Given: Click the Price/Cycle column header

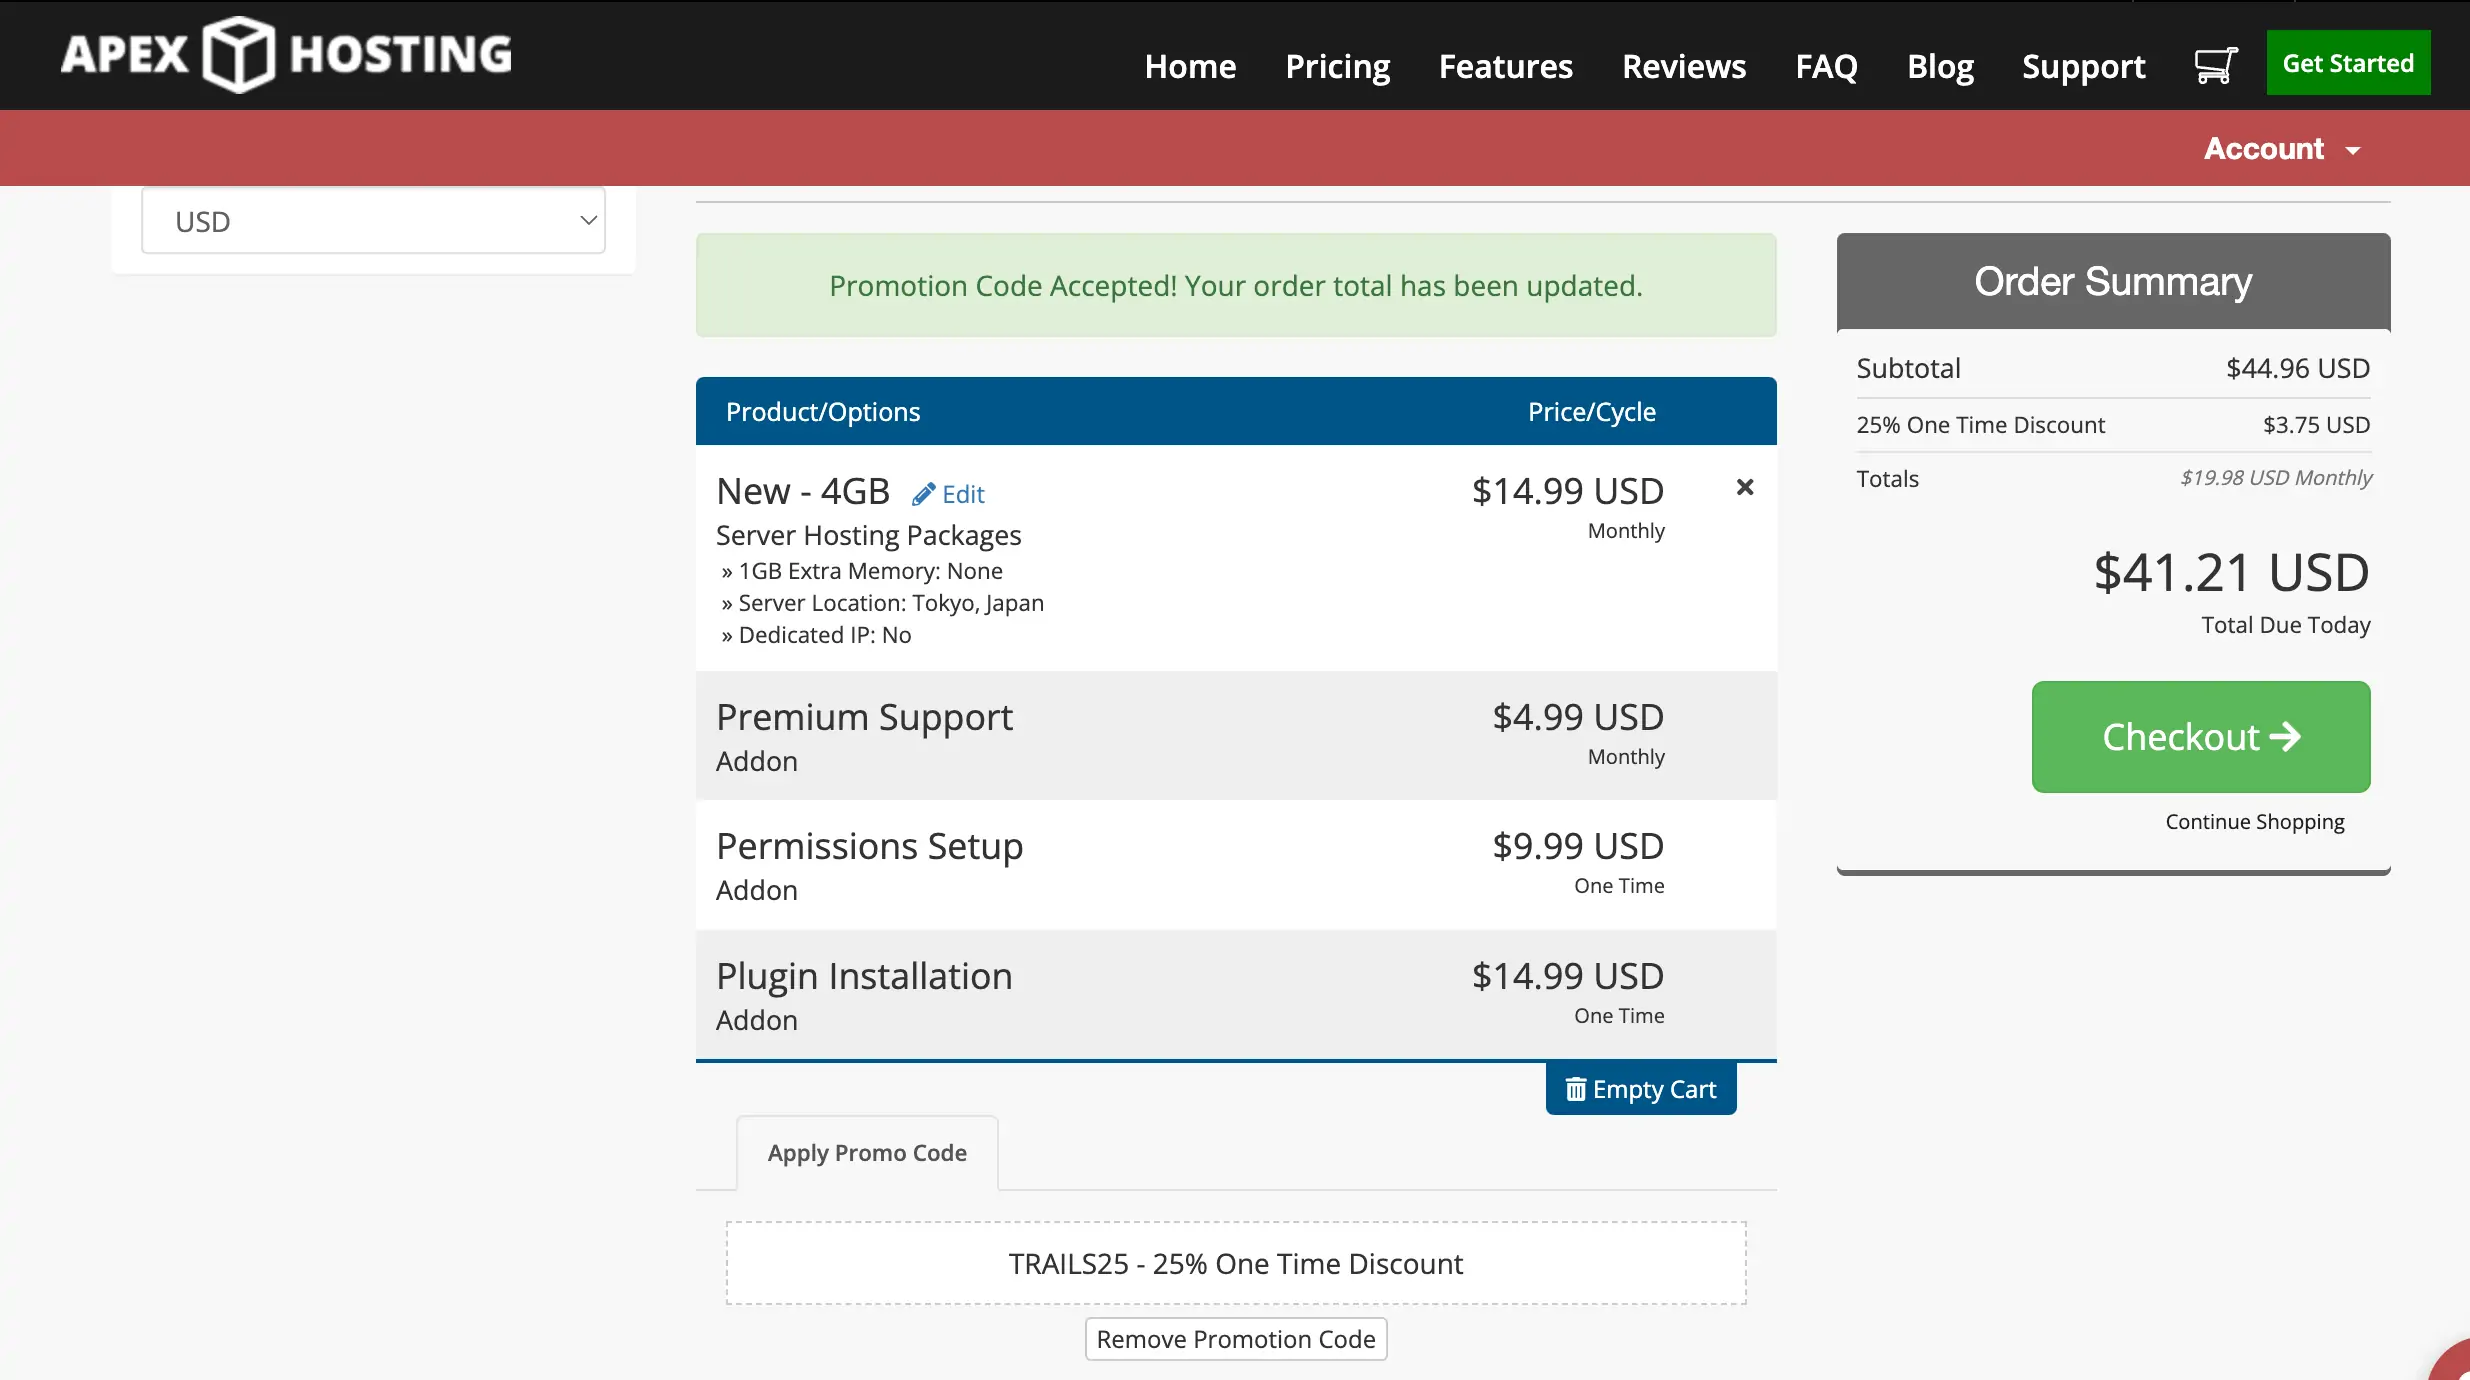Looking at the screenshot, I should [x=1592, y=412].
